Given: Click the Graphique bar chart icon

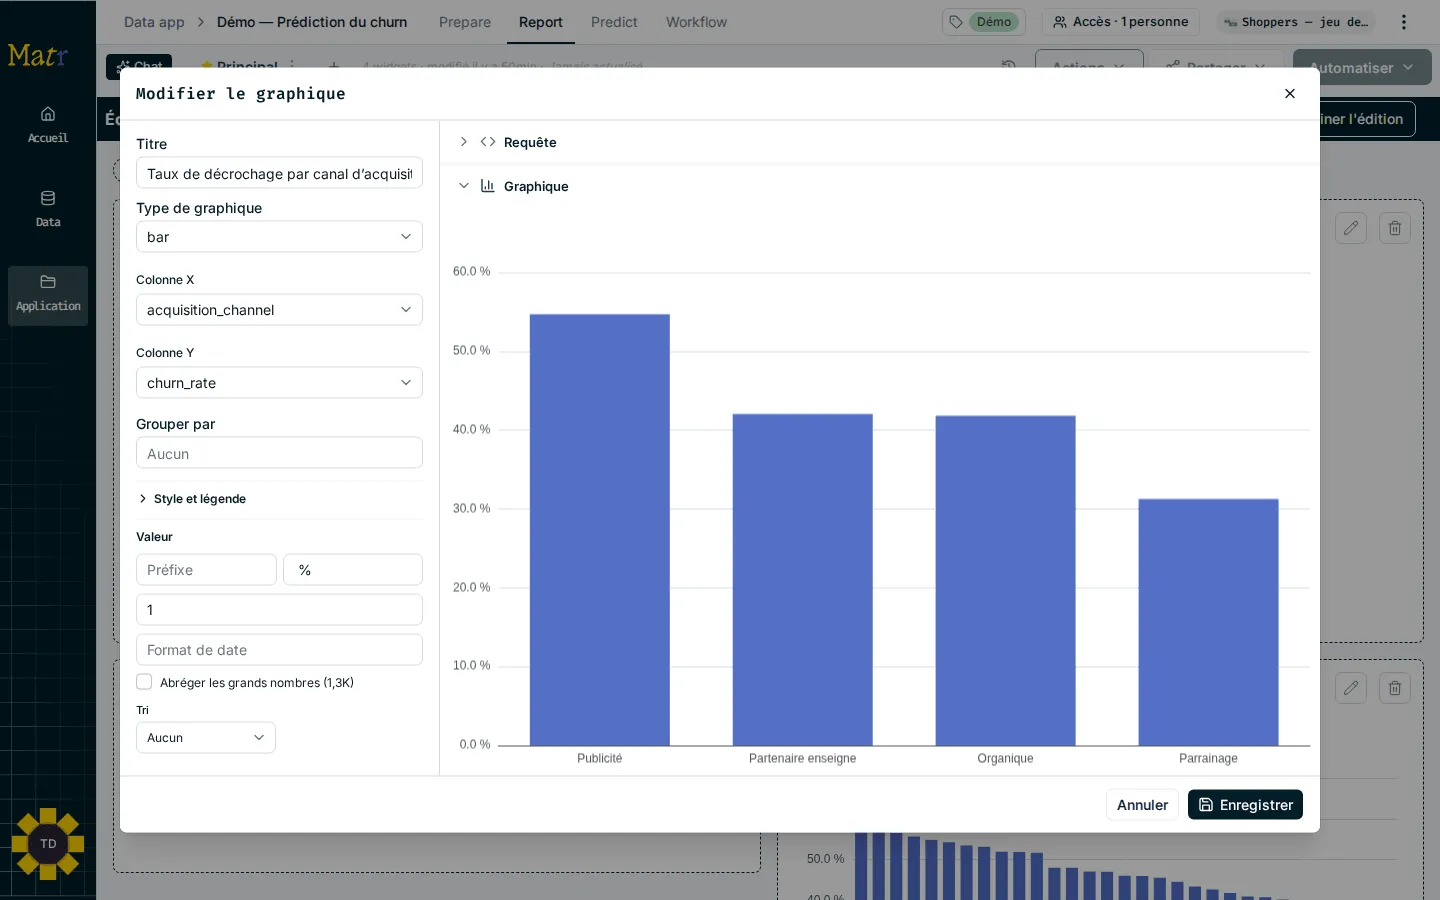Looking at the screenshot, I should 488,186.
